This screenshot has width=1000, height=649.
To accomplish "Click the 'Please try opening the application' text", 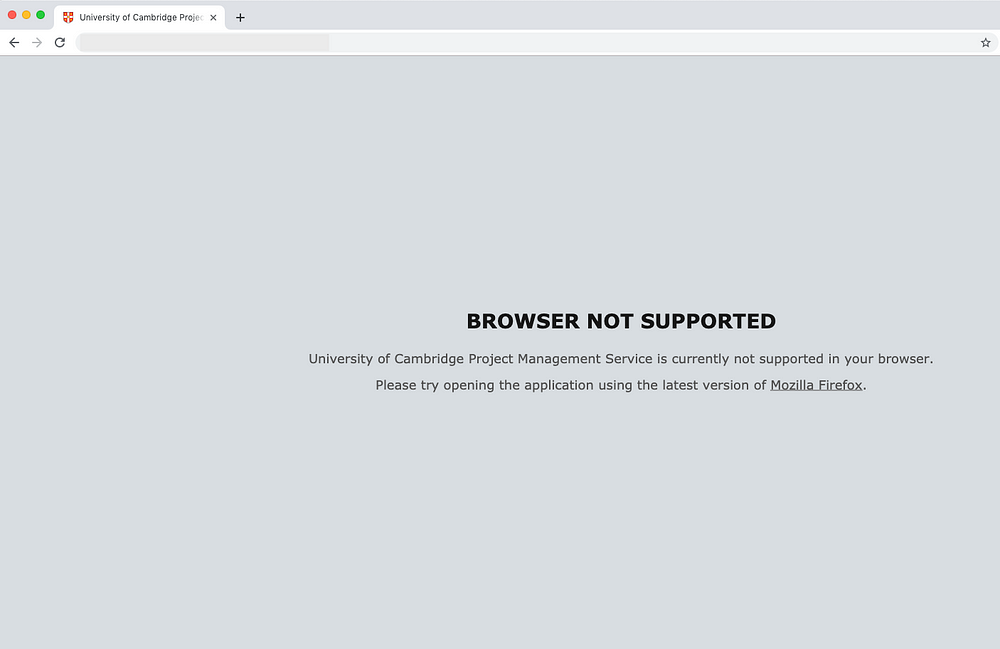I will (621, 385).
